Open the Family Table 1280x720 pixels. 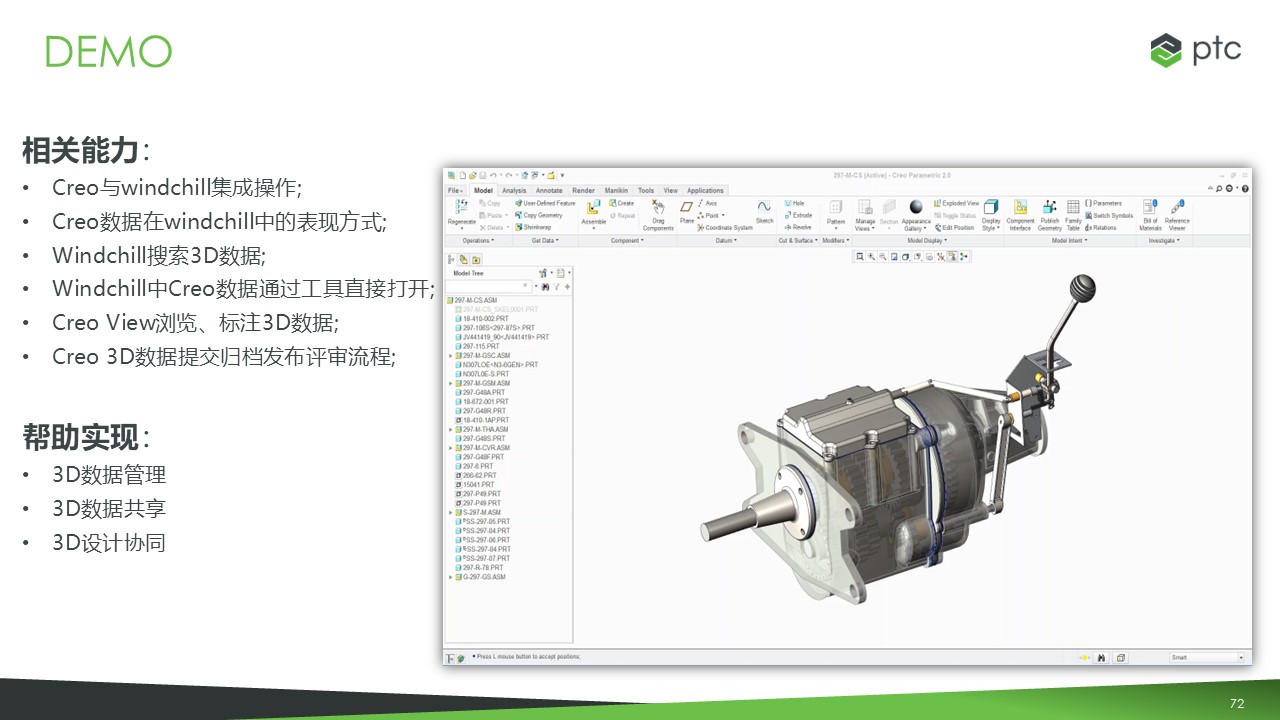(x=1073, y=215)
